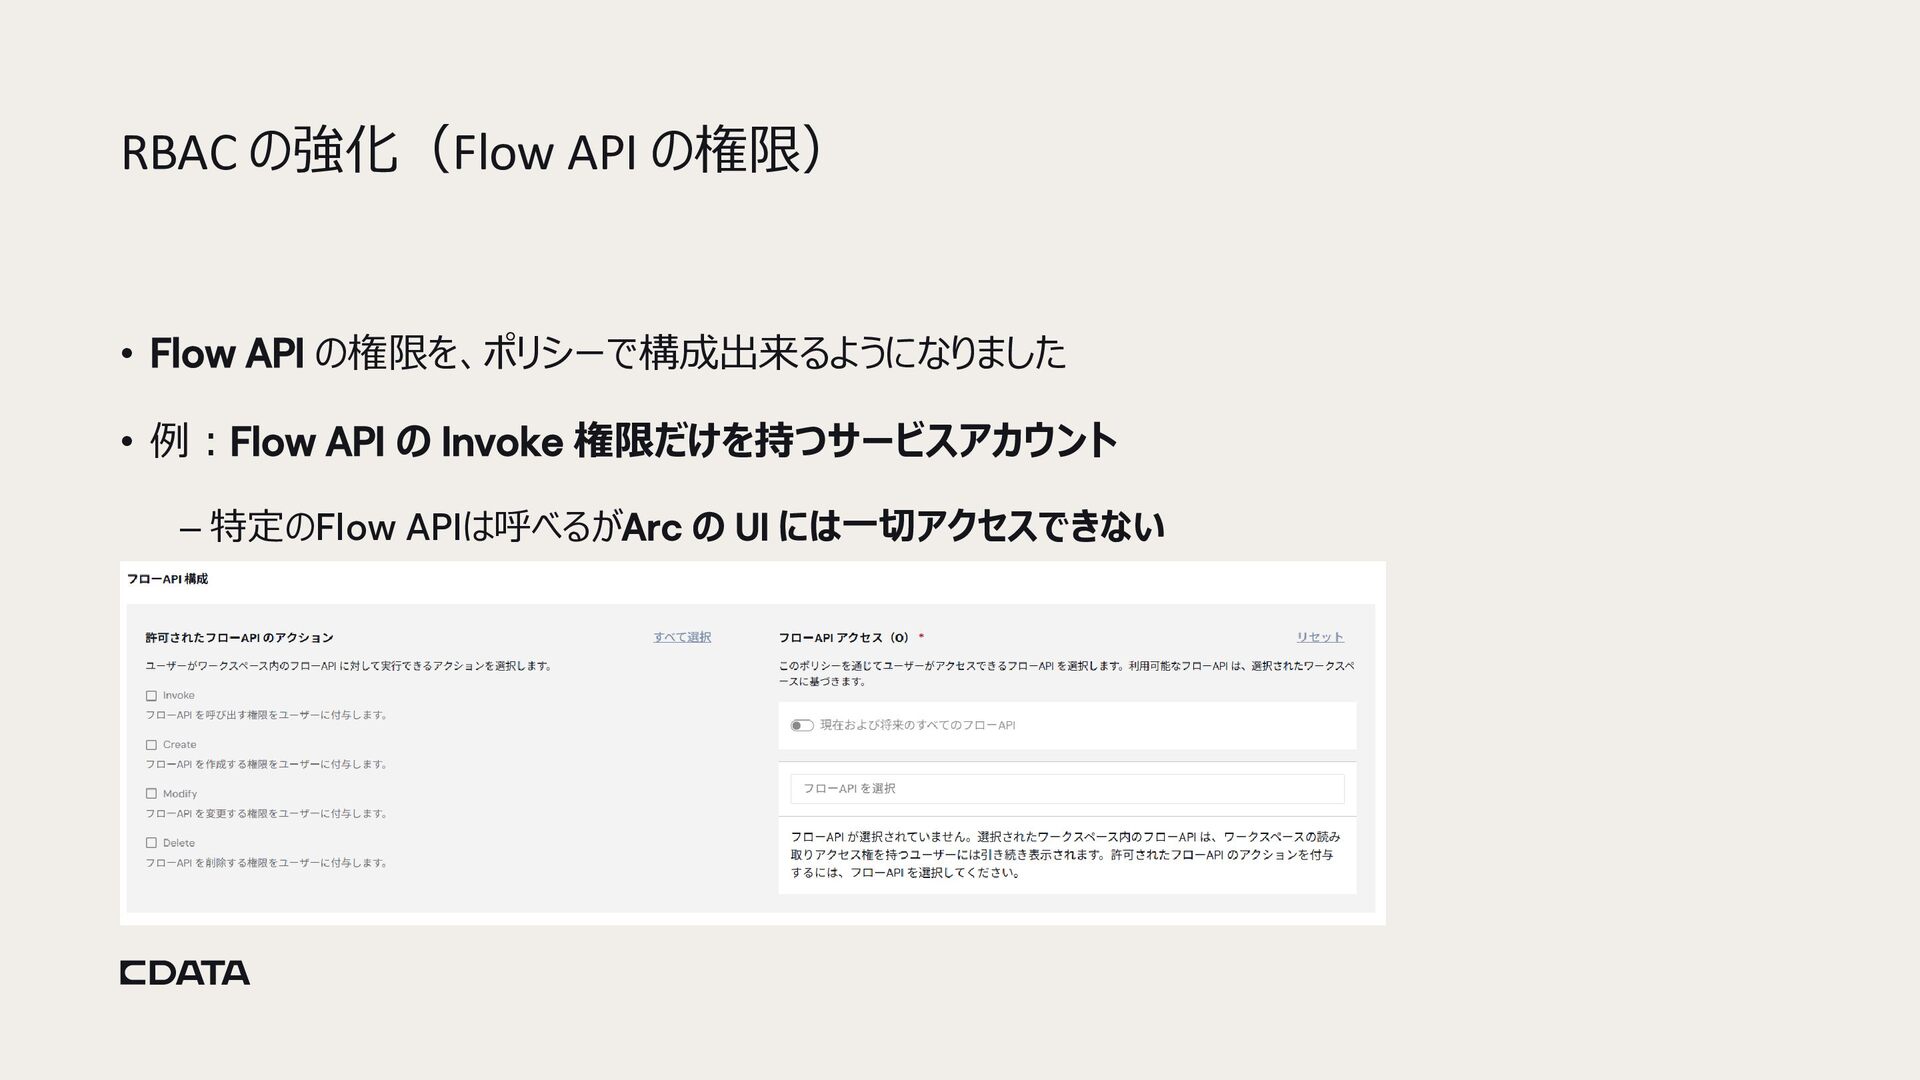Click the すべて選択 link
The width and height of the screenshot is (1920, 1080).
click(682, 637)
